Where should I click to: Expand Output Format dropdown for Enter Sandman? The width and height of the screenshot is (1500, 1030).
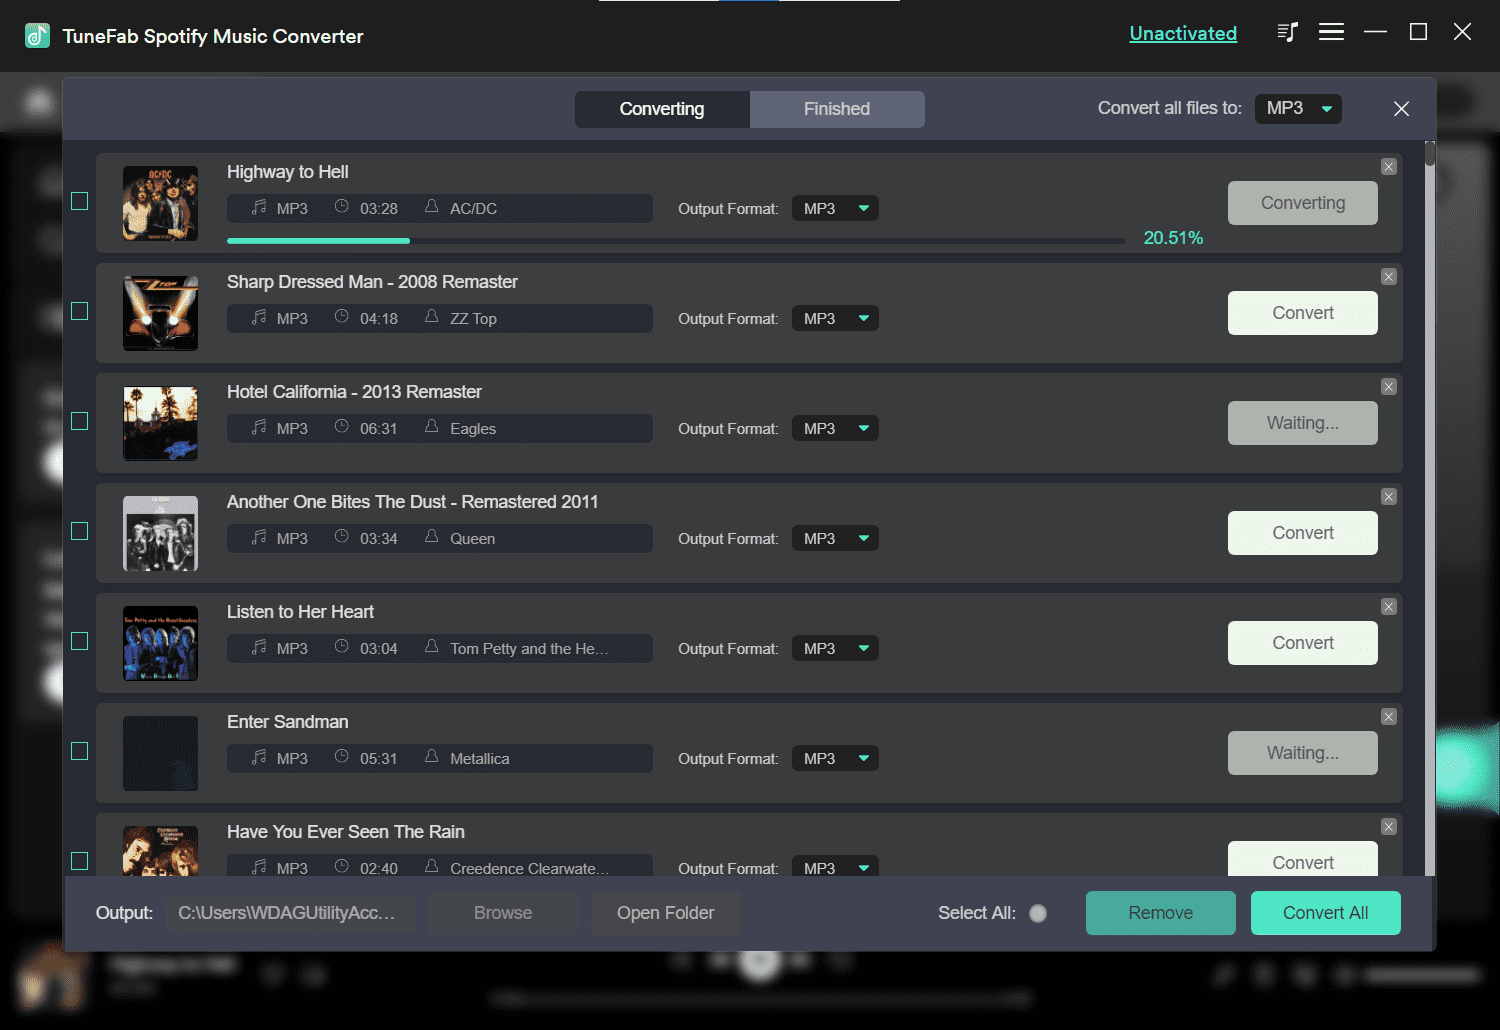[x=835, y=758]
